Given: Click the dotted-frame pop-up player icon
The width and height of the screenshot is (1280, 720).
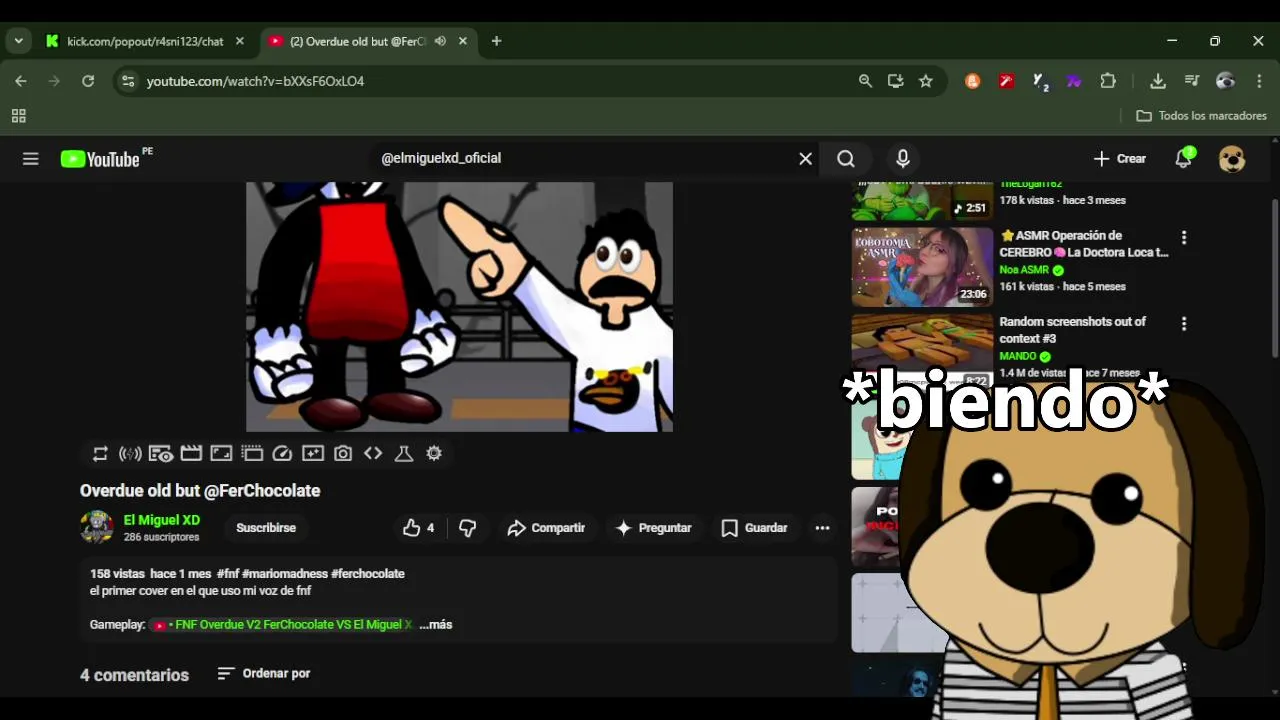Looking at the screenshot, I should 252,453.
